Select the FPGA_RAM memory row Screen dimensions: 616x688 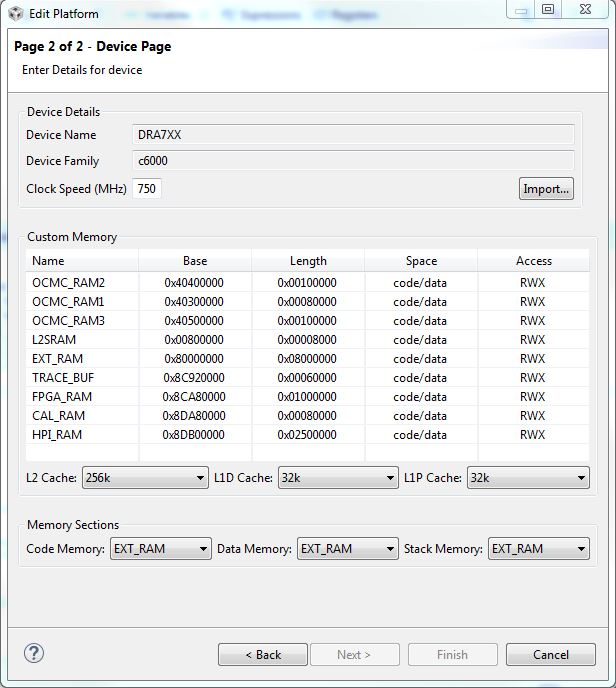click(308, 397)
